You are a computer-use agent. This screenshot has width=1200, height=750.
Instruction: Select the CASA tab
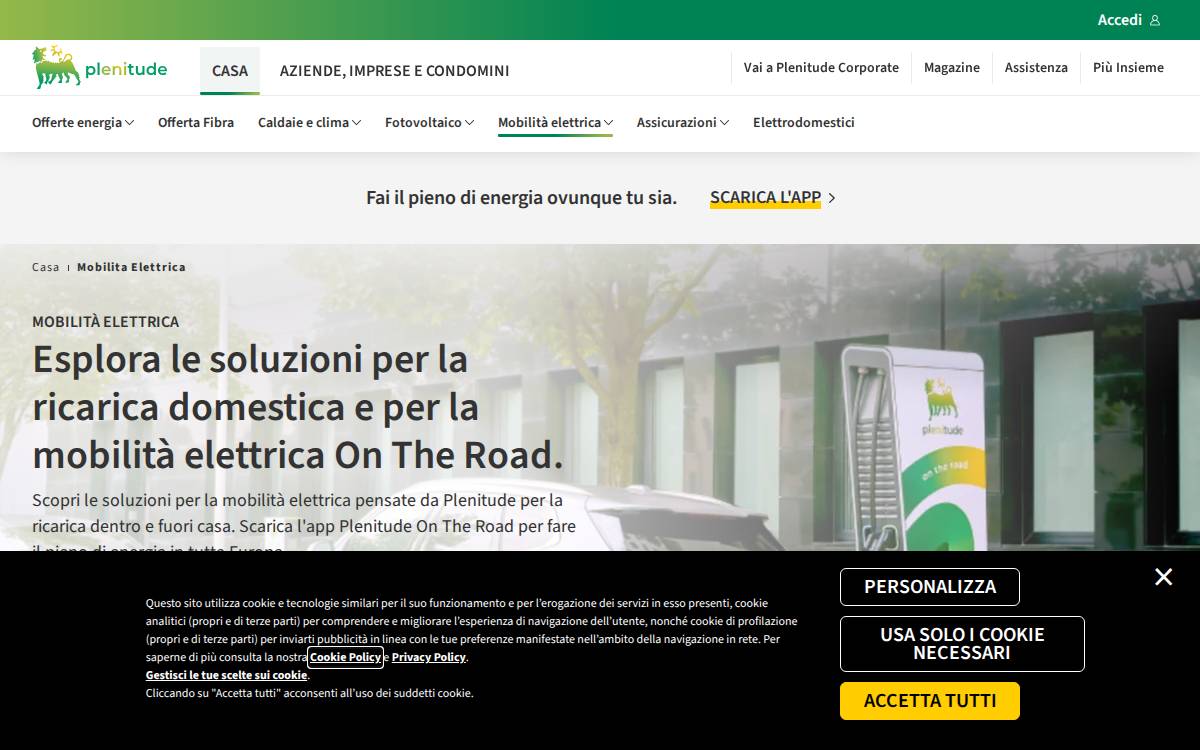tap(230, 71)
